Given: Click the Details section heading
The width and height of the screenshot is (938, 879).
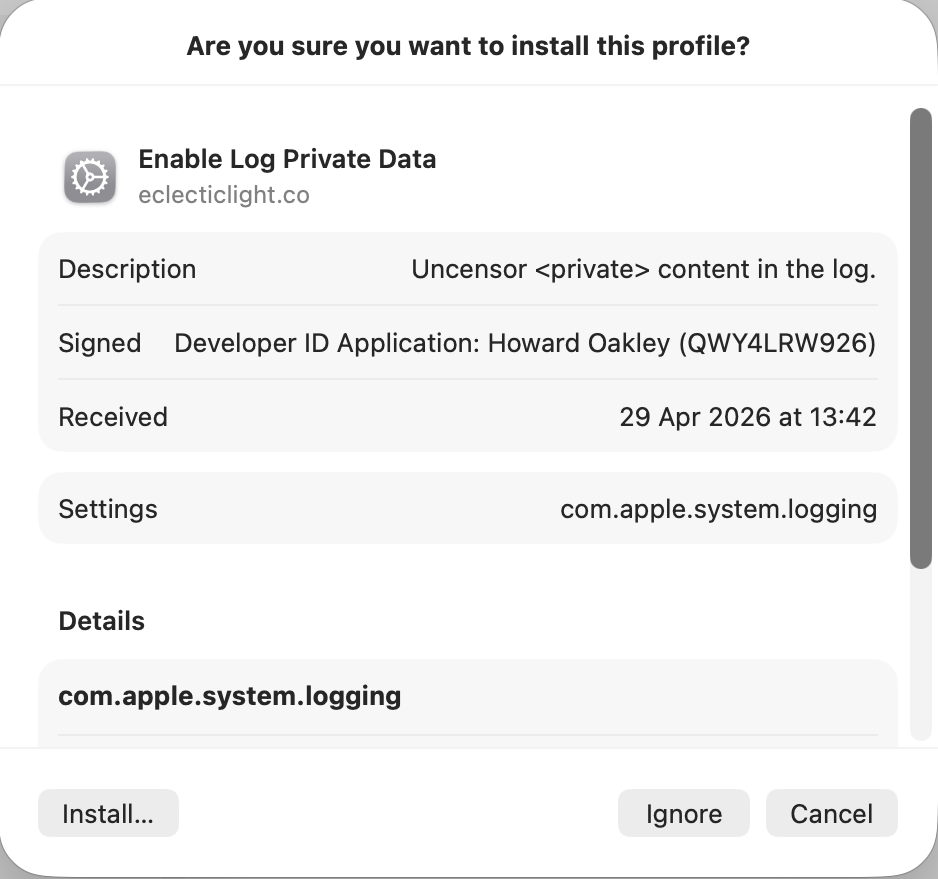Looking at the screenshot, I should pyautogui.click(x=102, y=621).
